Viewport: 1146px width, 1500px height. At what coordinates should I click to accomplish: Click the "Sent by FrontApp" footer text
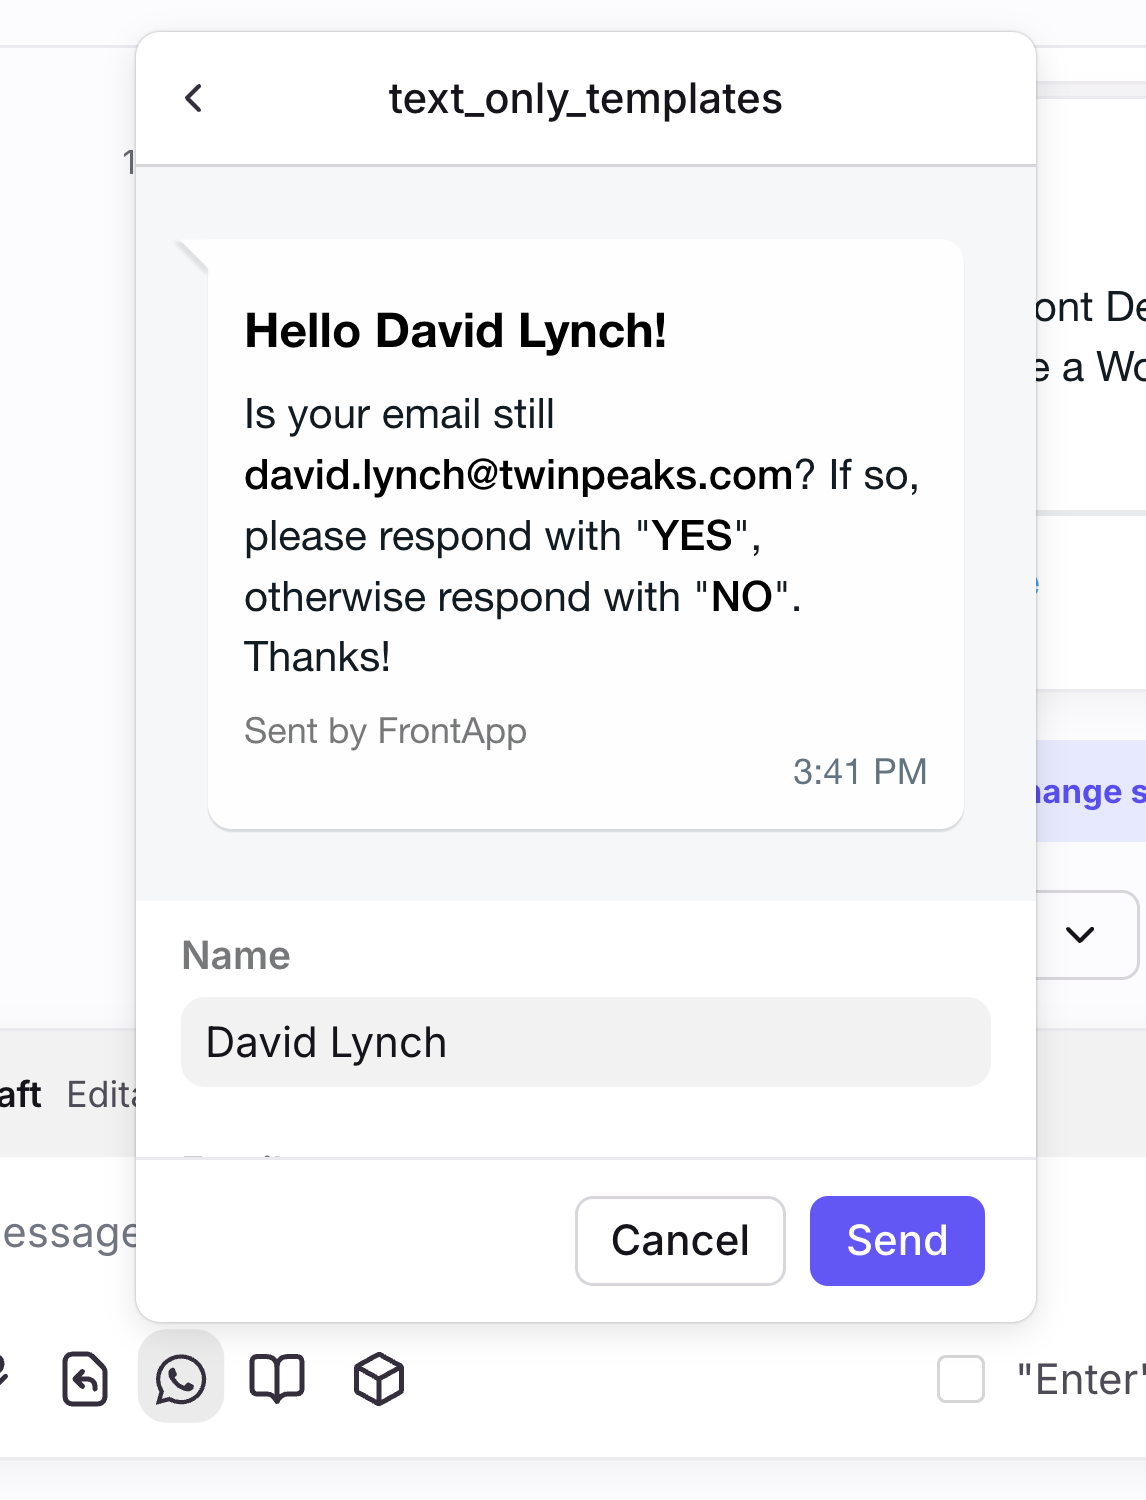(385, 731)
